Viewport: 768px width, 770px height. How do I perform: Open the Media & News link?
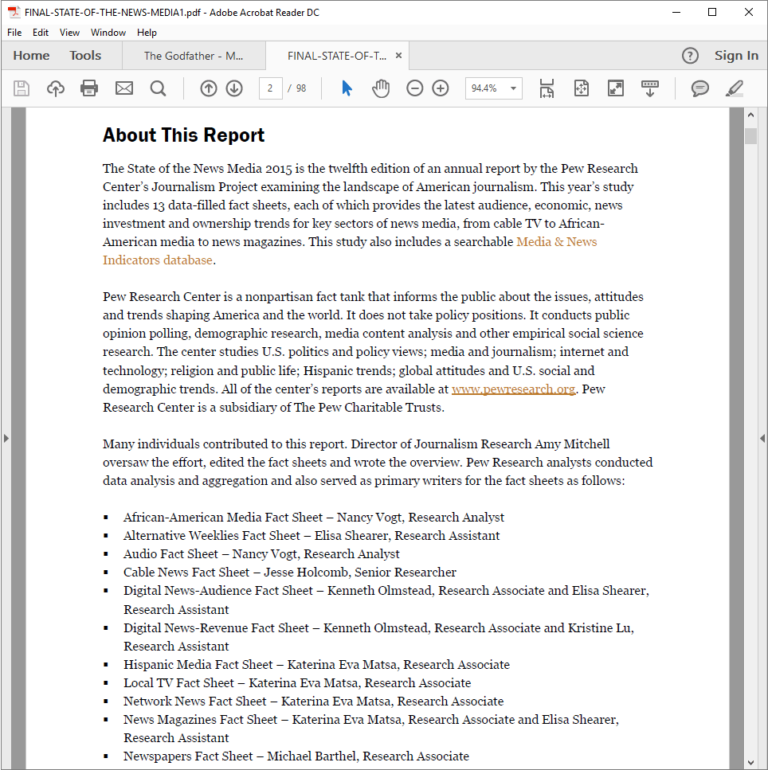556,242
